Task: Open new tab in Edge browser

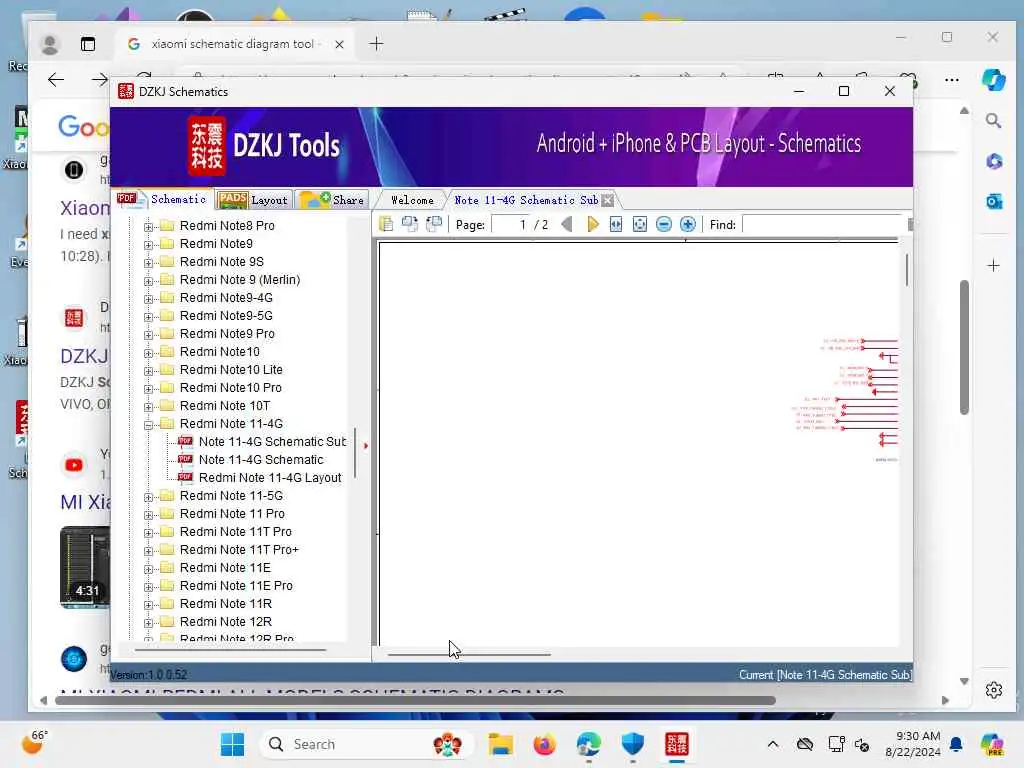Action: click(x=376, y=44)
